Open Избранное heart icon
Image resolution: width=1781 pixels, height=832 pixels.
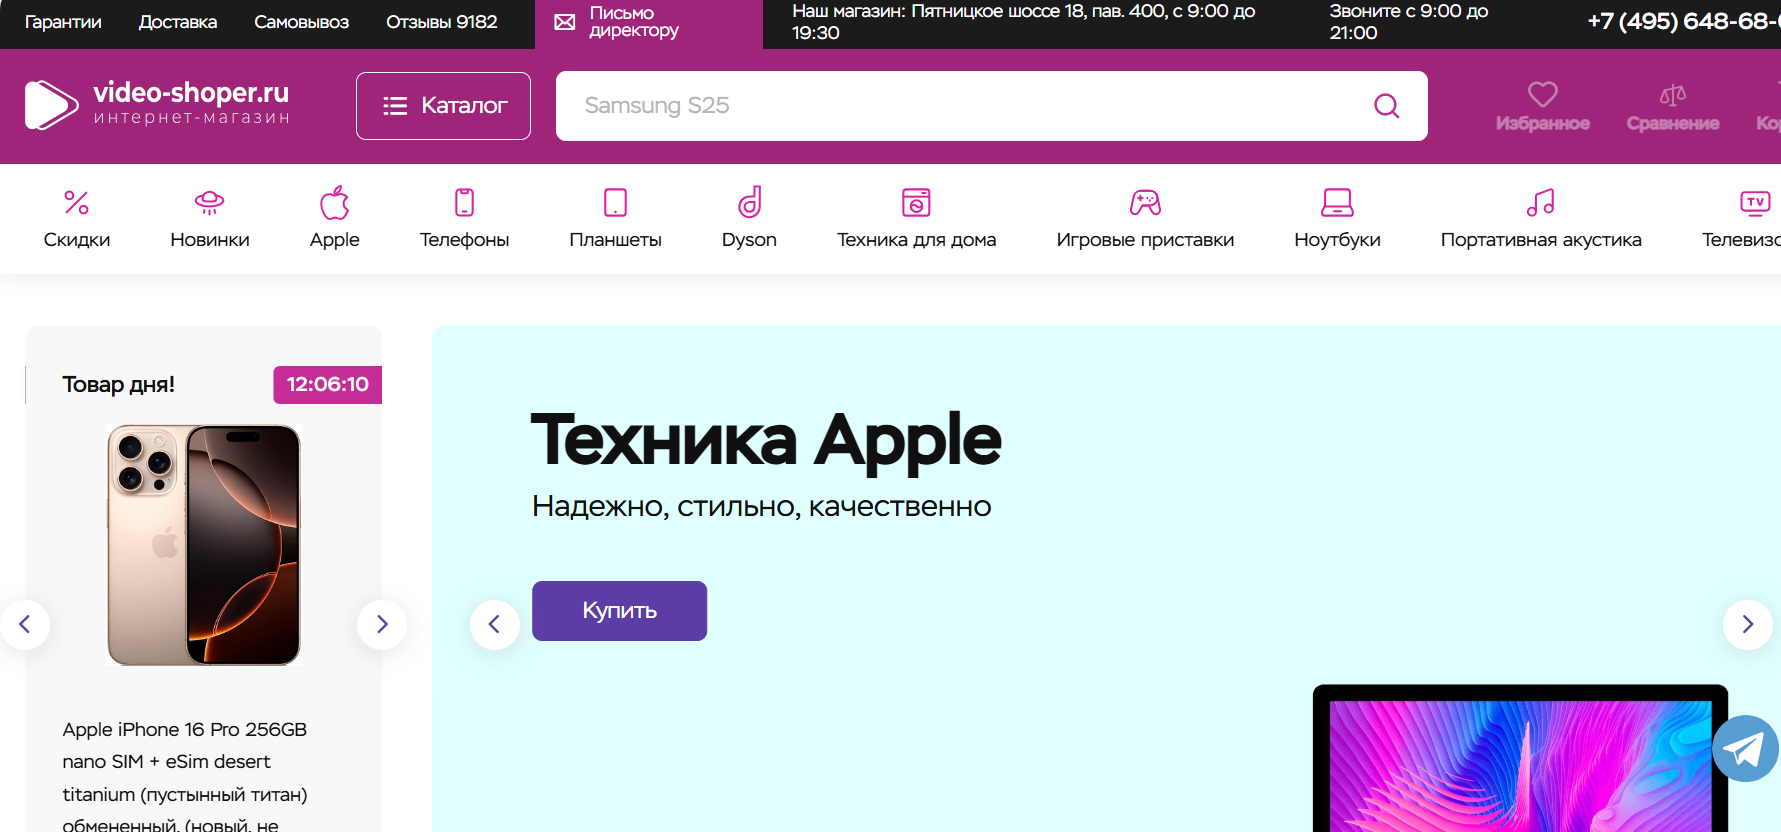[1542, 94]
